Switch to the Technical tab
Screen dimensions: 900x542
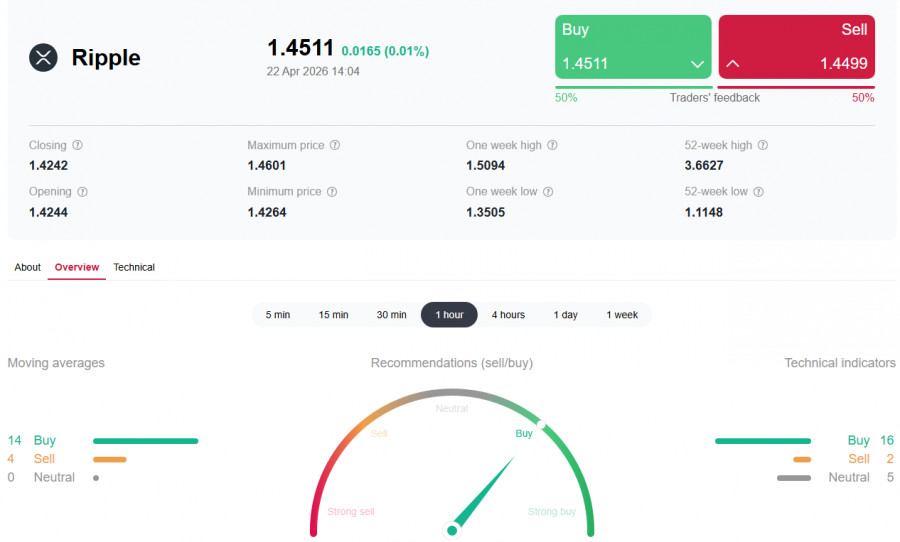(x=134, y=267)
